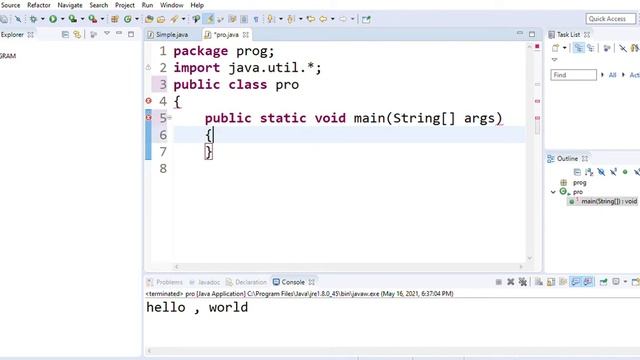Click the Back navigation arrow
The image size is (640, 360).
[x=323, y=19]
